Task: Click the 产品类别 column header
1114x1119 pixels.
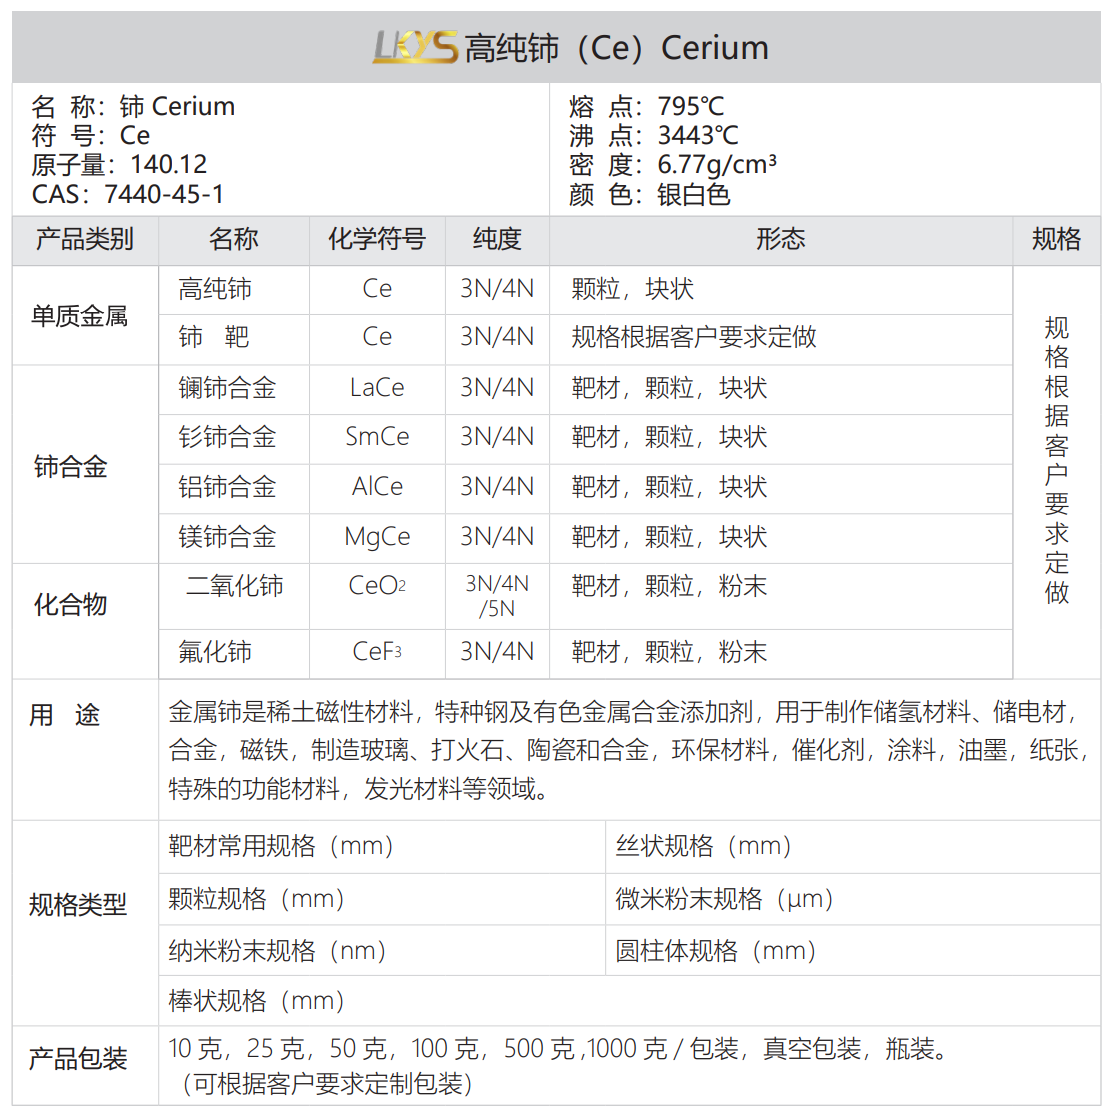Action: click(83, 240)
